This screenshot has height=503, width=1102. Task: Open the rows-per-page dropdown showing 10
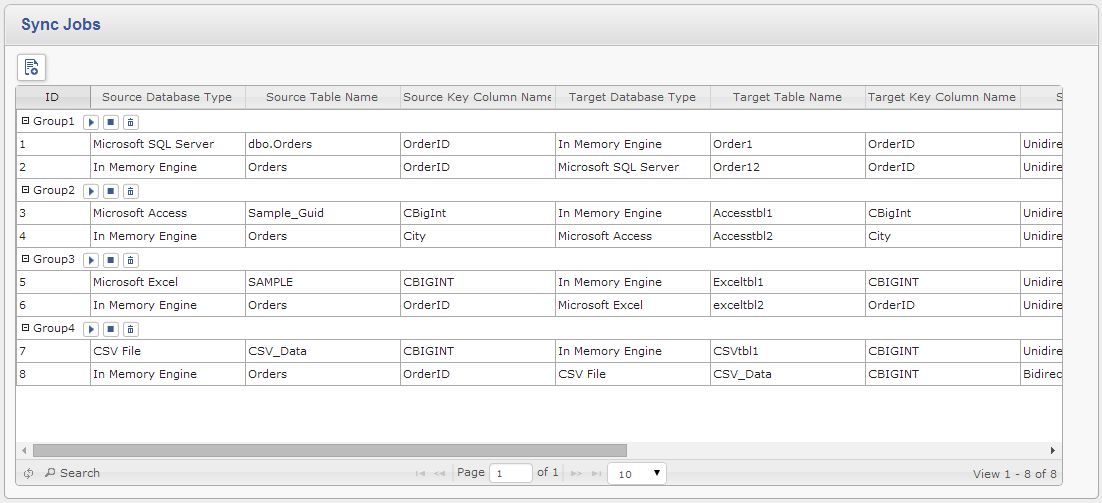(x=637, y=473)
